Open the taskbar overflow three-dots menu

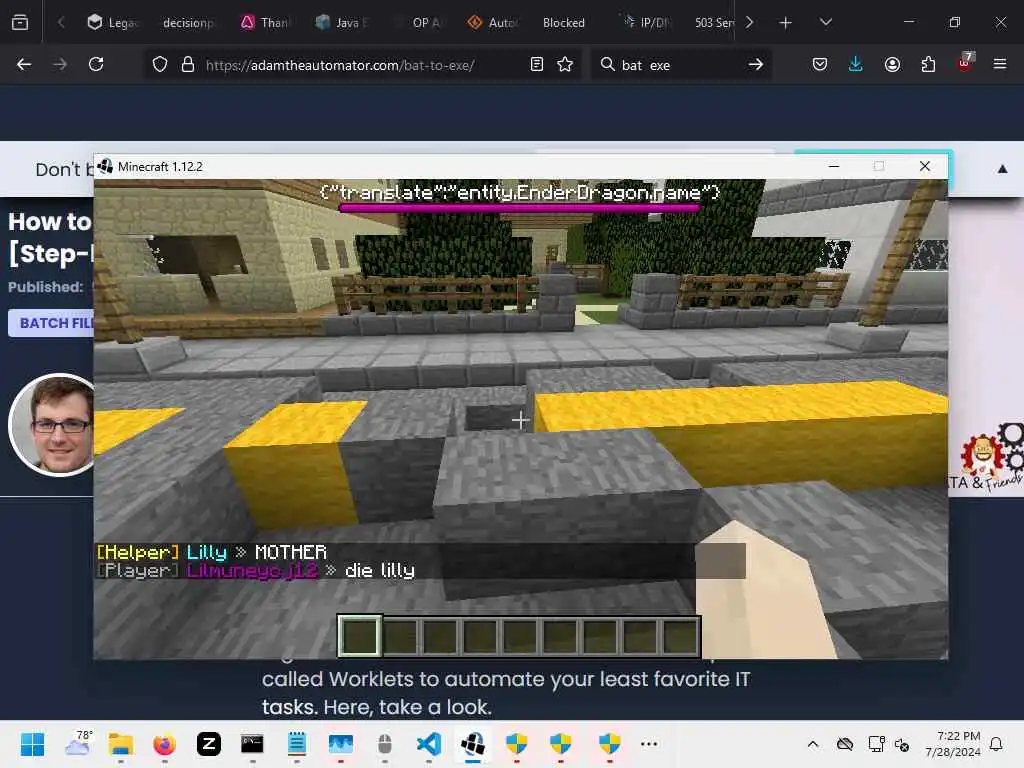649,744
